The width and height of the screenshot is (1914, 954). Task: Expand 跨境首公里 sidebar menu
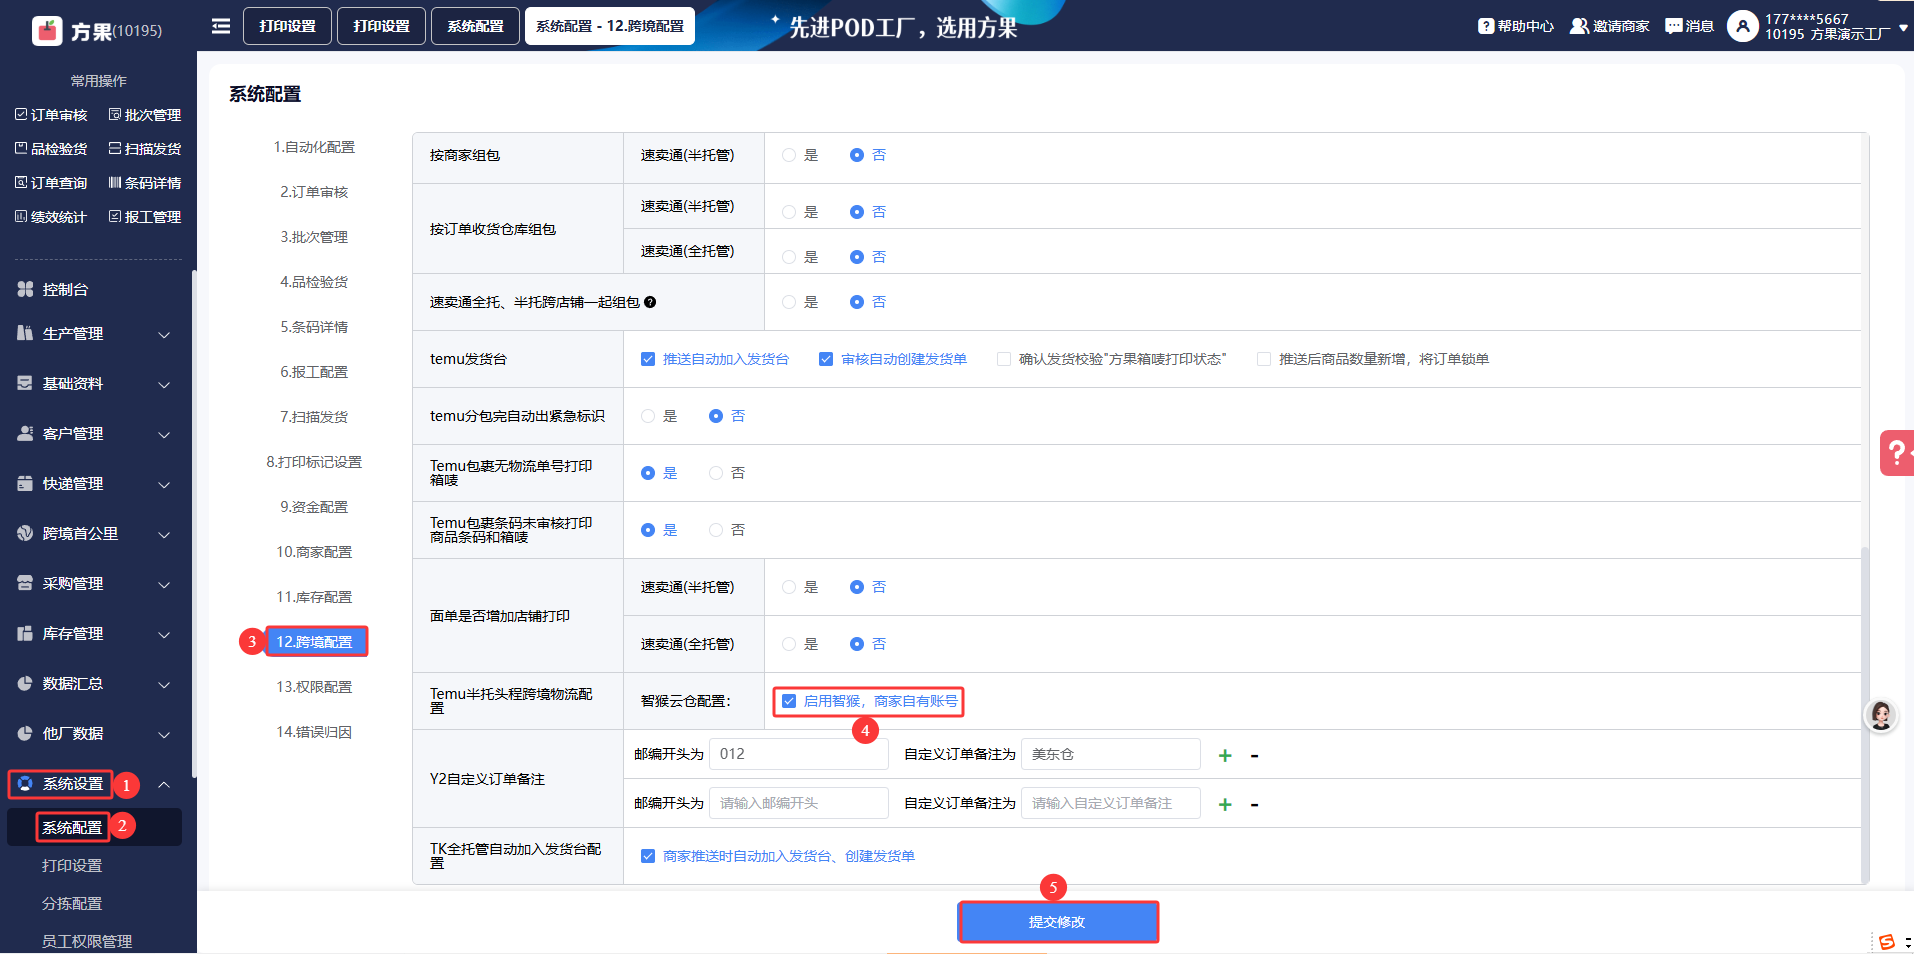pos(95,534)
